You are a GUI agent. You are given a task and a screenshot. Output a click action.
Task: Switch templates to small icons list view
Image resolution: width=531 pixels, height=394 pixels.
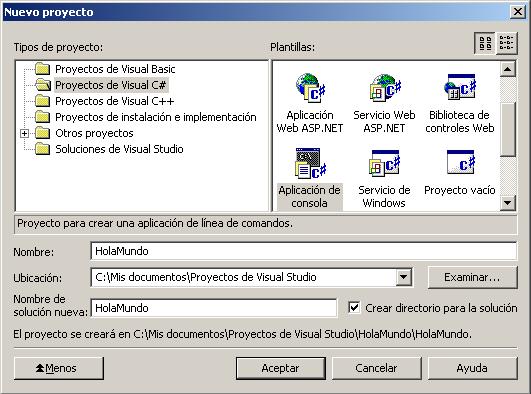506,43
